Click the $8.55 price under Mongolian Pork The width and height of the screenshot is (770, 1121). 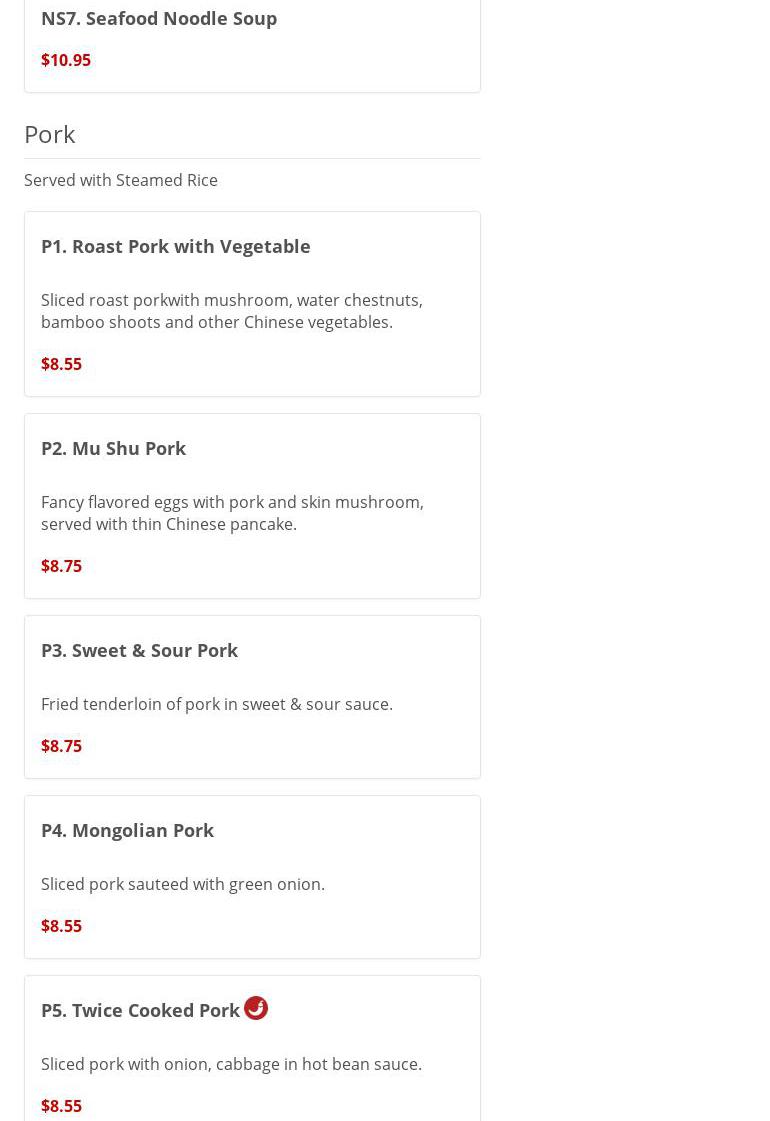62,926
